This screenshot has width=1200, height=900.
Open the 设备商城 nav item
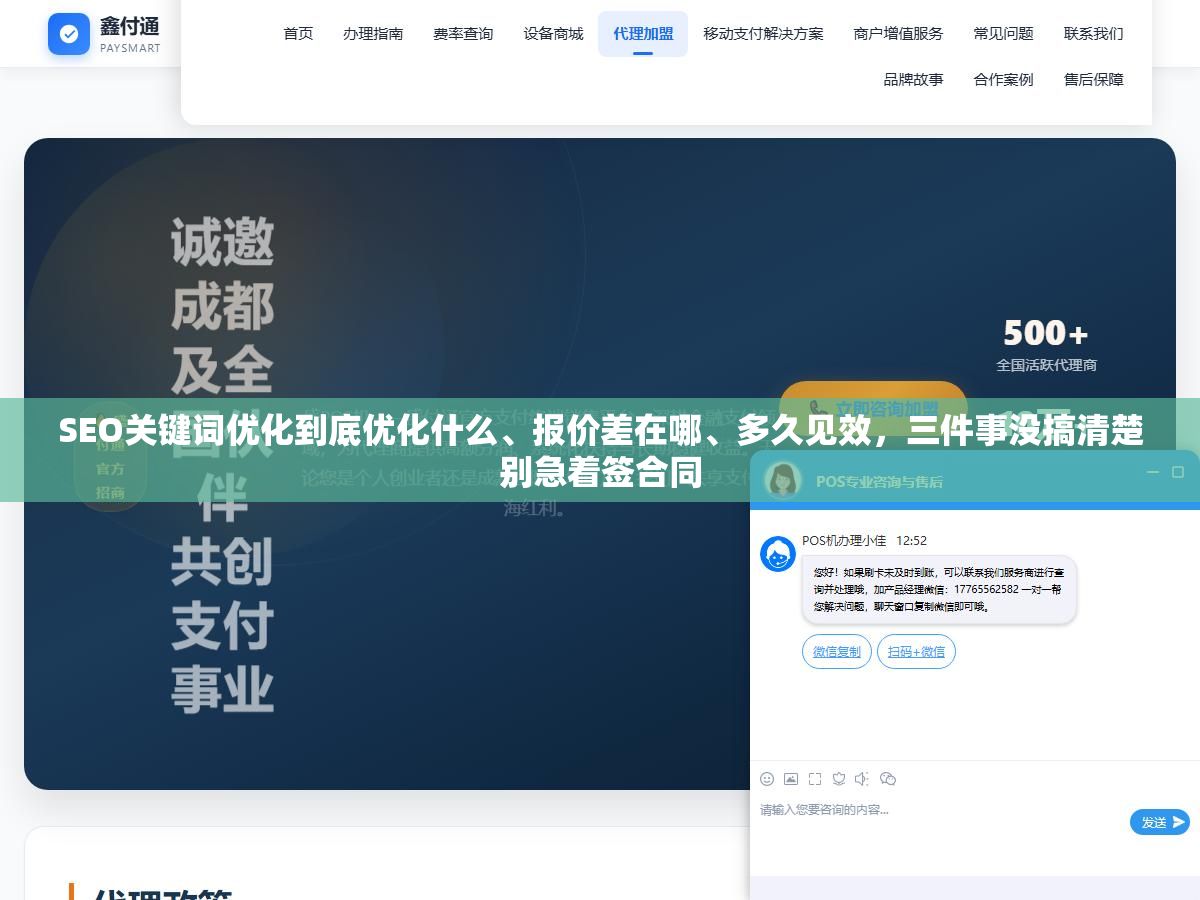pos(553,34)
